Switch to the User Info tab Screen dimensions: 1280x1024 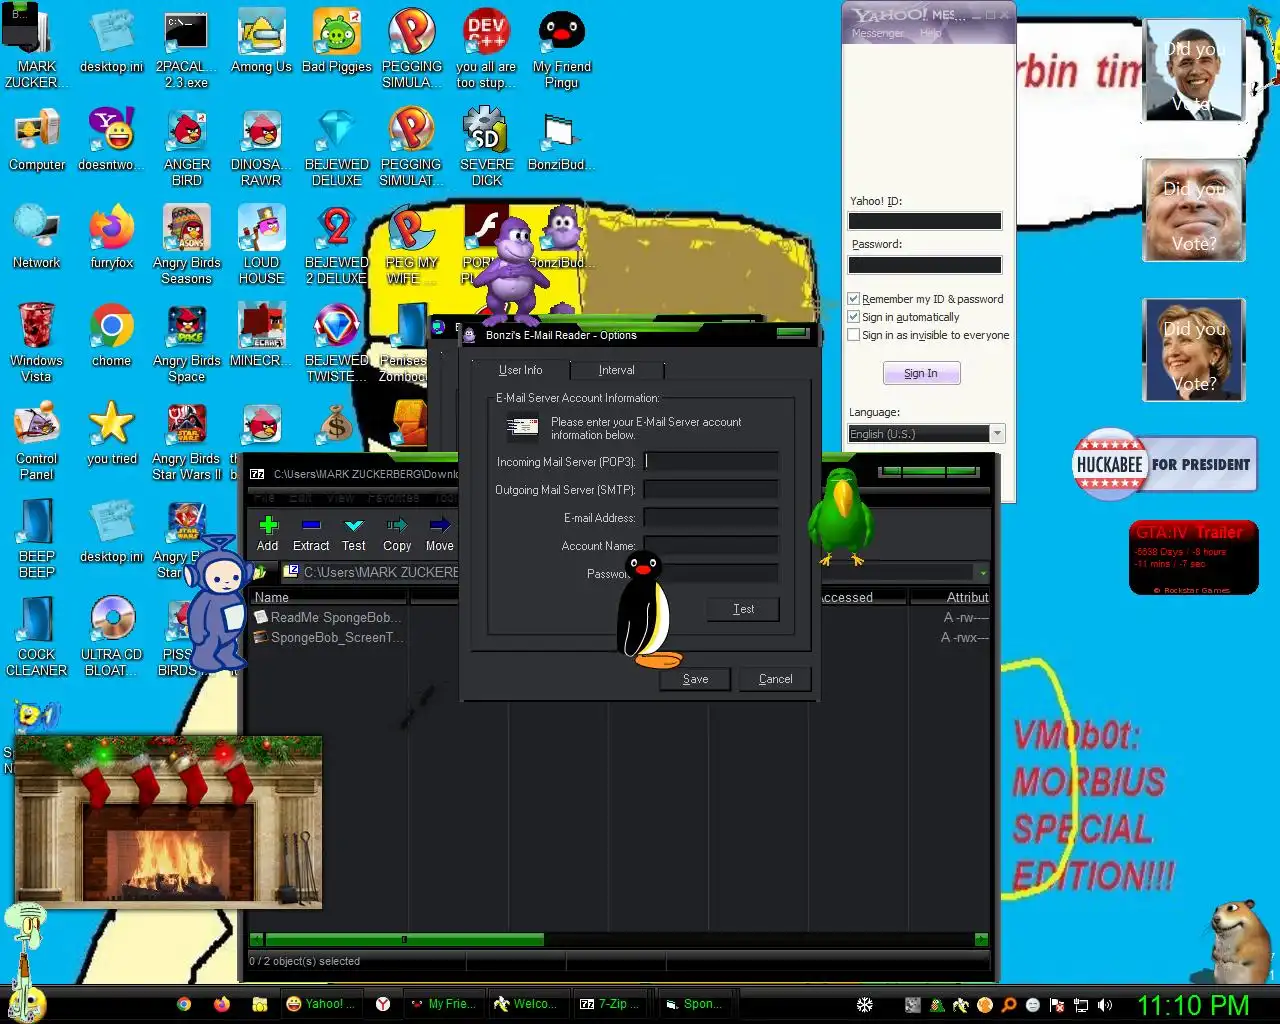click(x=520, y=370)
